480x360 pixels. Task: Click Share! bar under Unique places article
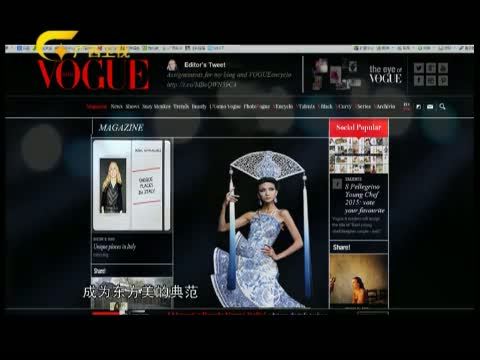coord(132,271)
